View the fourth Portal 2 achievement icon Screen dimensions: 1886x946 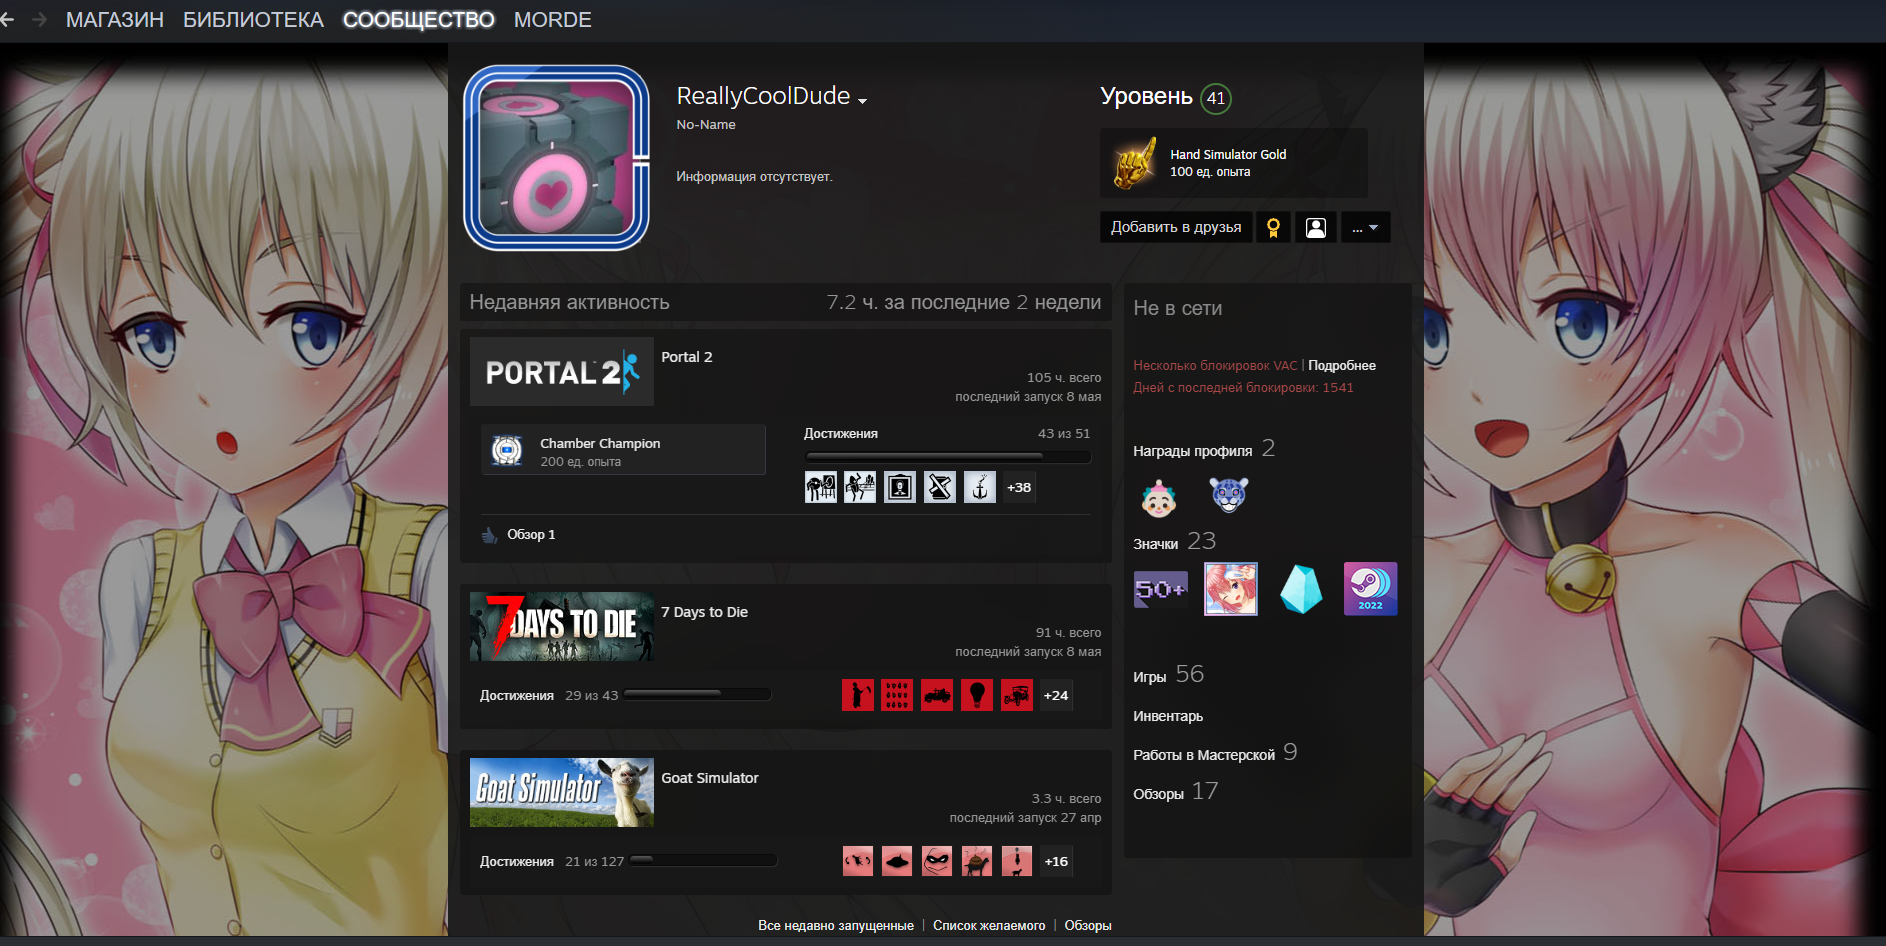(940, 487)
